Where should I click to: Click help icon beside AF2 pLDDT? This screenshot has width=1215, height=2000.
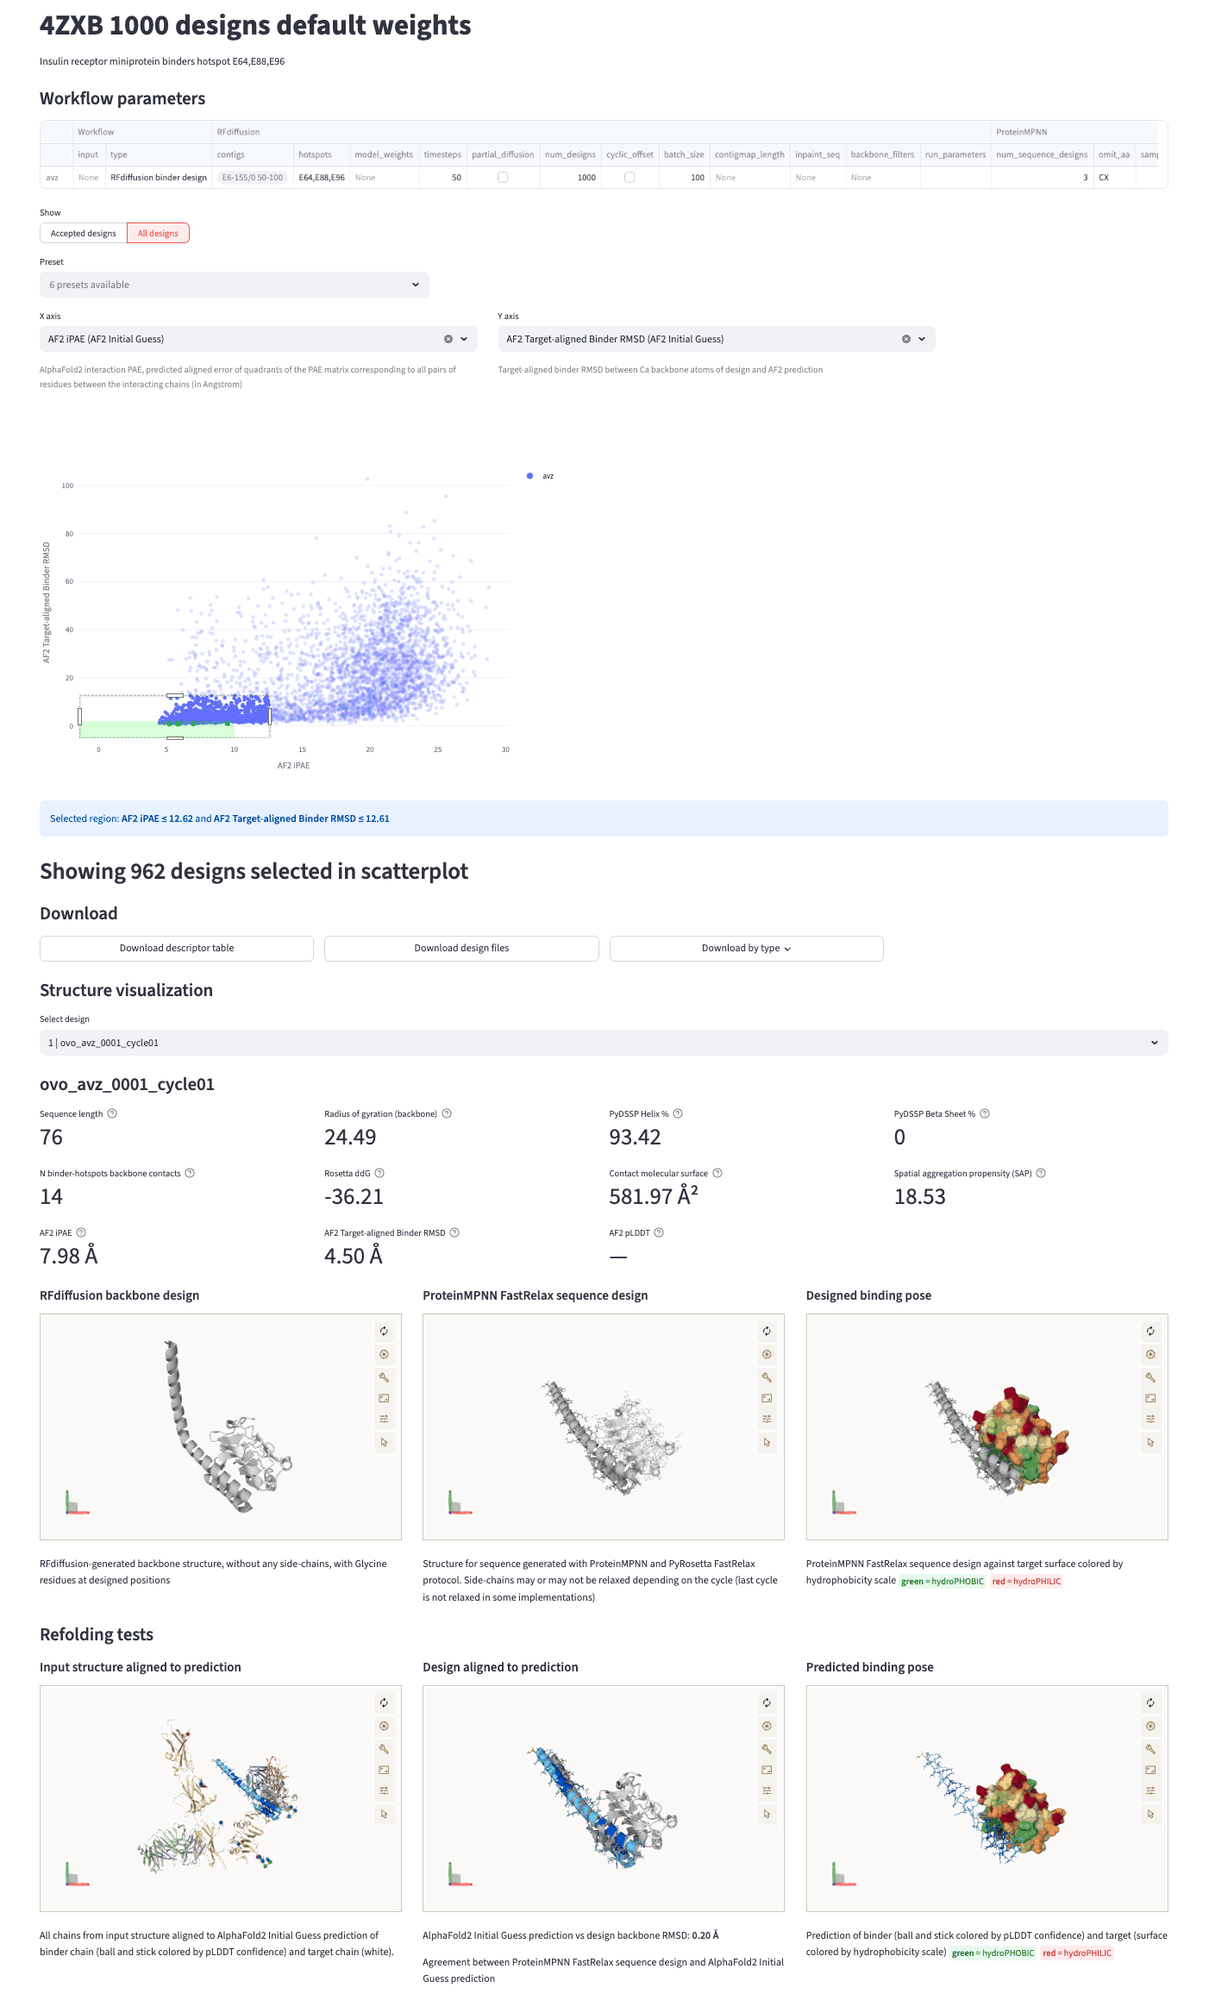659,1233
